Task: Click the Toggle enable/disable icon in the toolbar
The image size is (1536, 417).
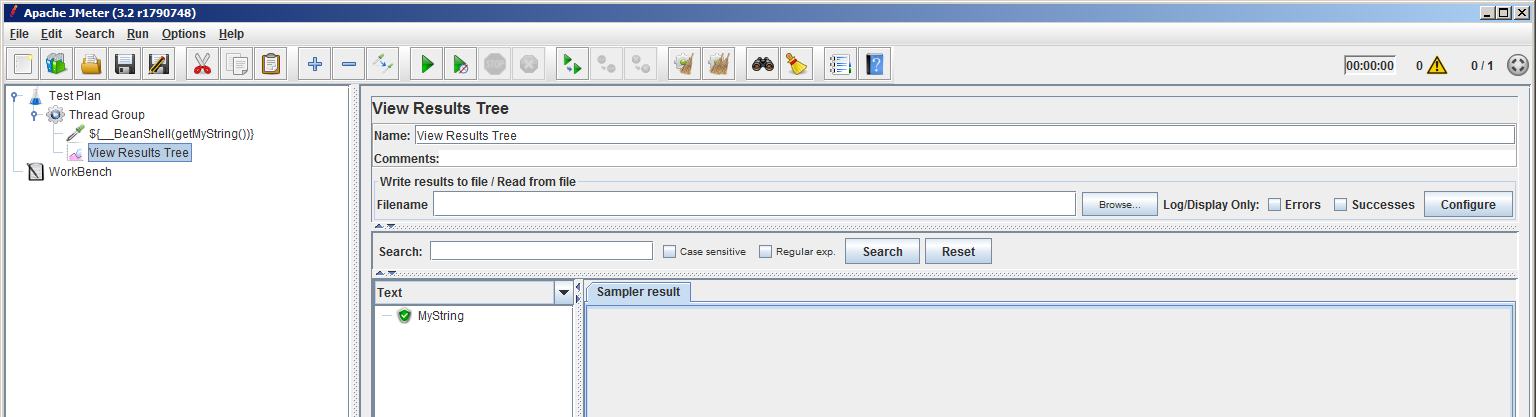Action: pyautogui.click(x=383, y=65)
